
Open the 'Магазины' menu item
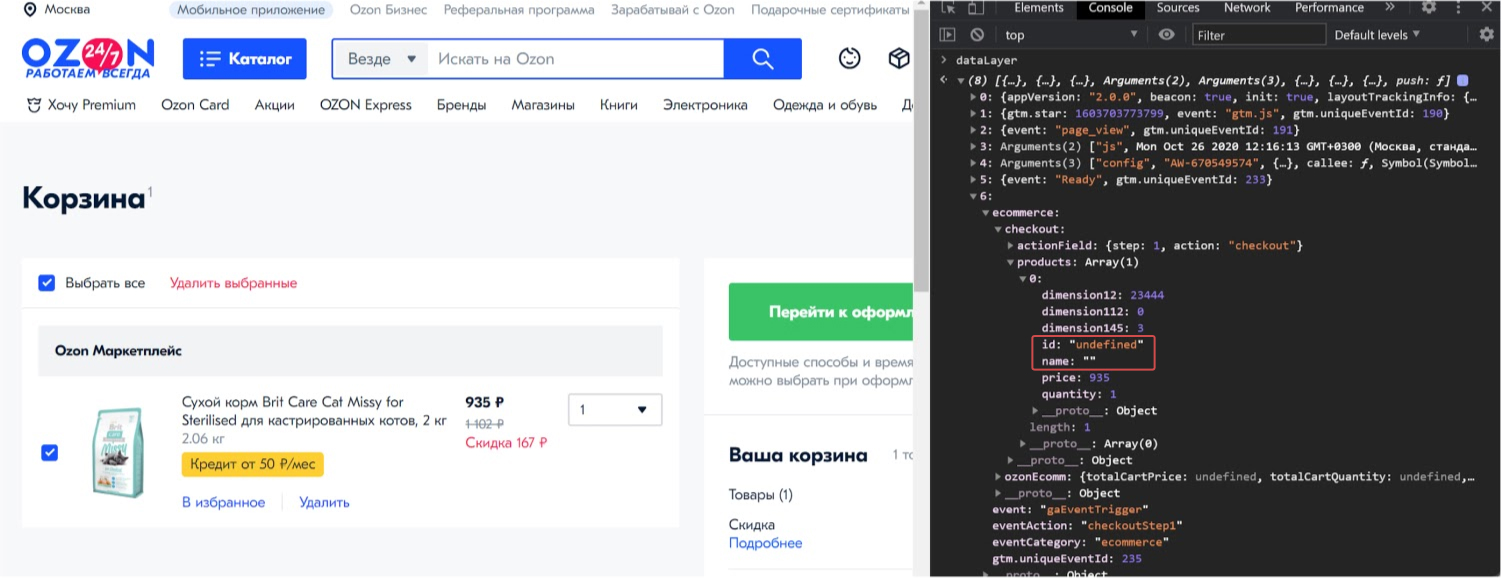(543, 105)
